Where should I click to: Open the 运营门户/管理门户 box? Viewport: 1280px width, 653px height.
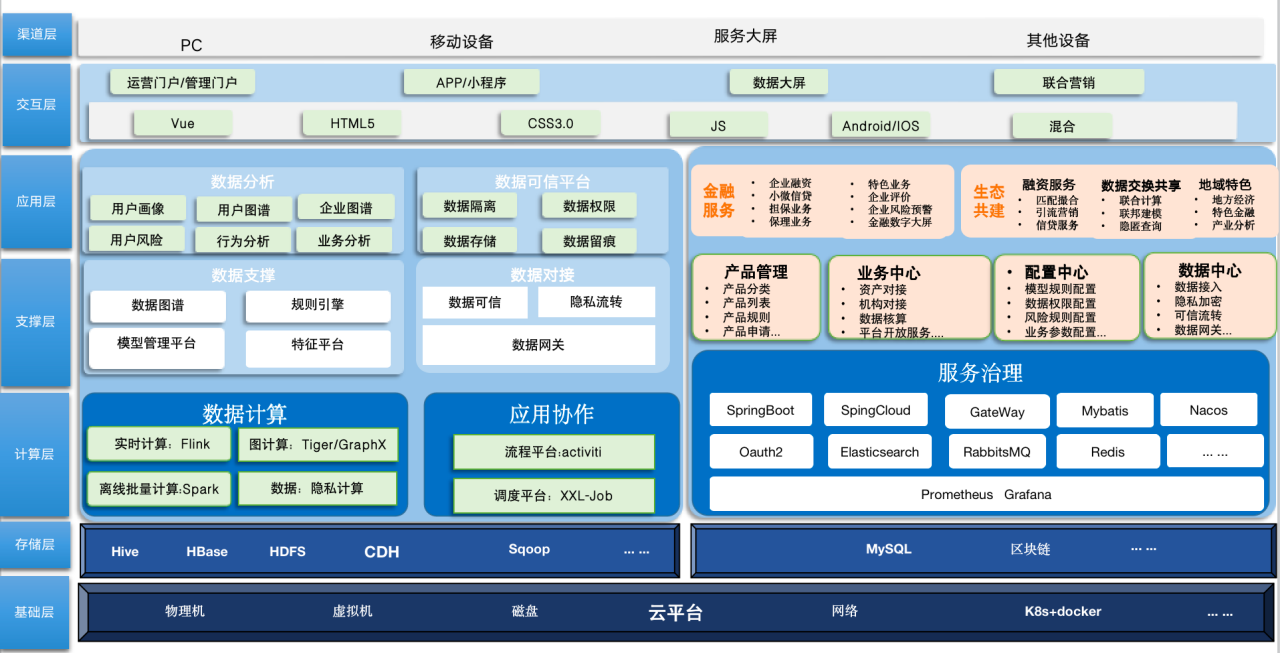(x=182, y=83)
